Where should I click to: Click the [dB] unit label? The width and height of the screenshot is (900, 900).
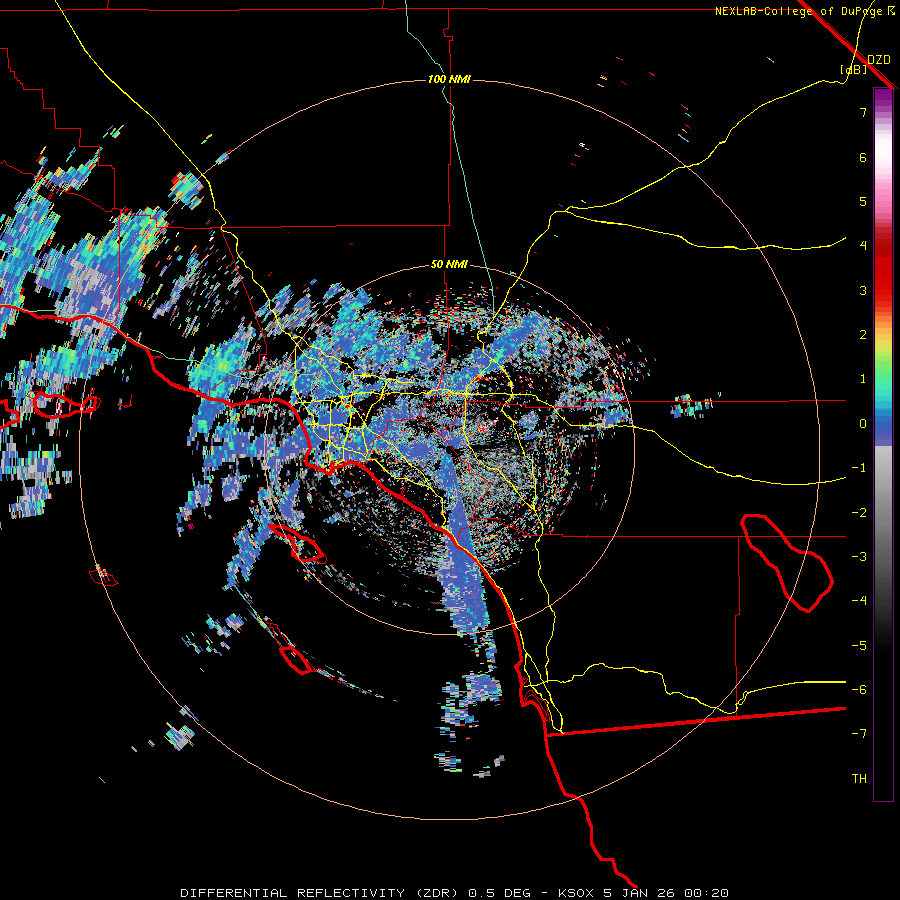click(x=854, y=70)
